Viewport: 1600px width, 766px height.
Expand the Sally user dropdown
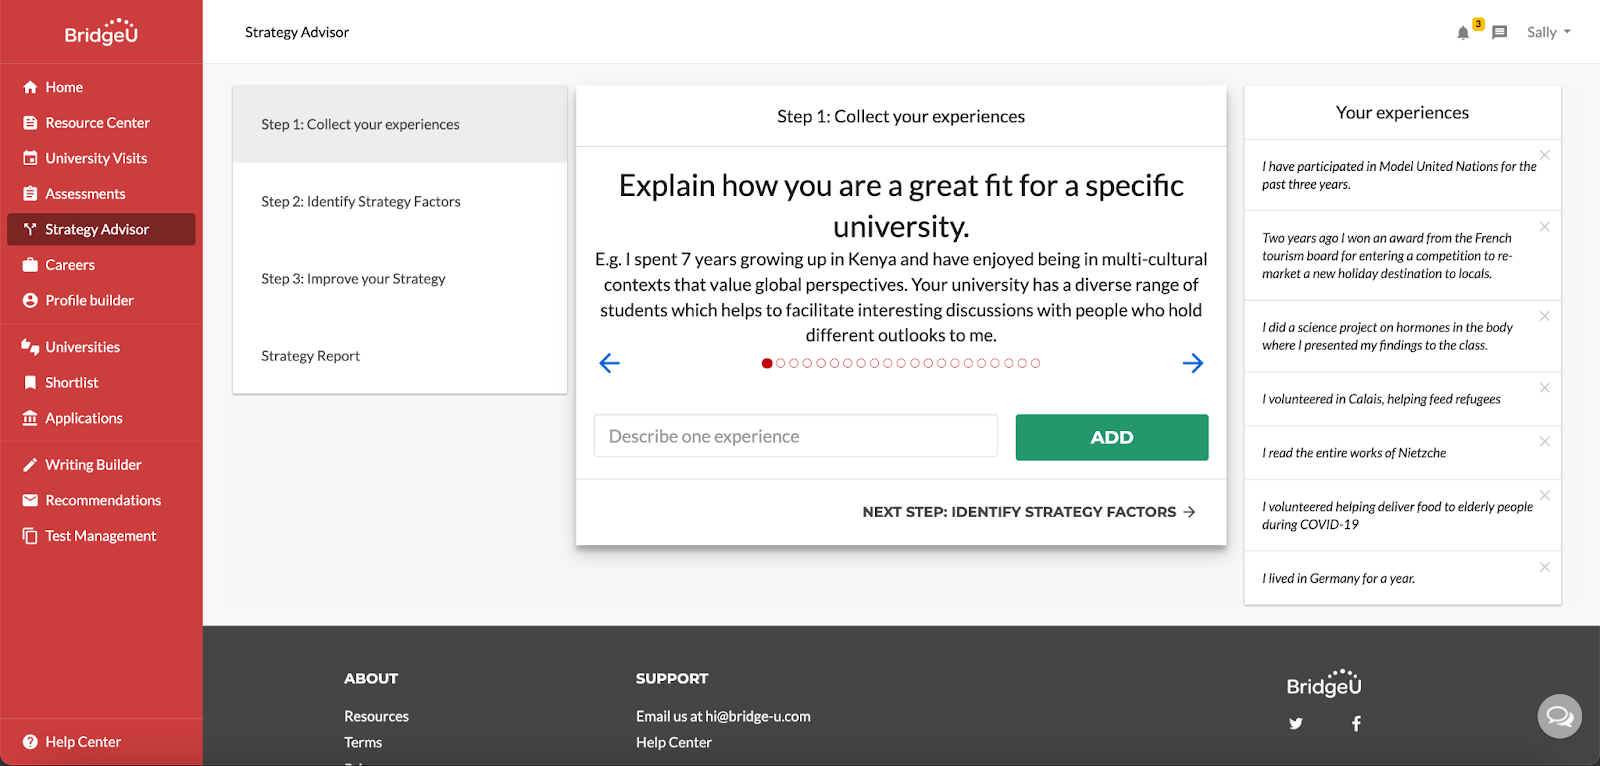coord(1548,32)
